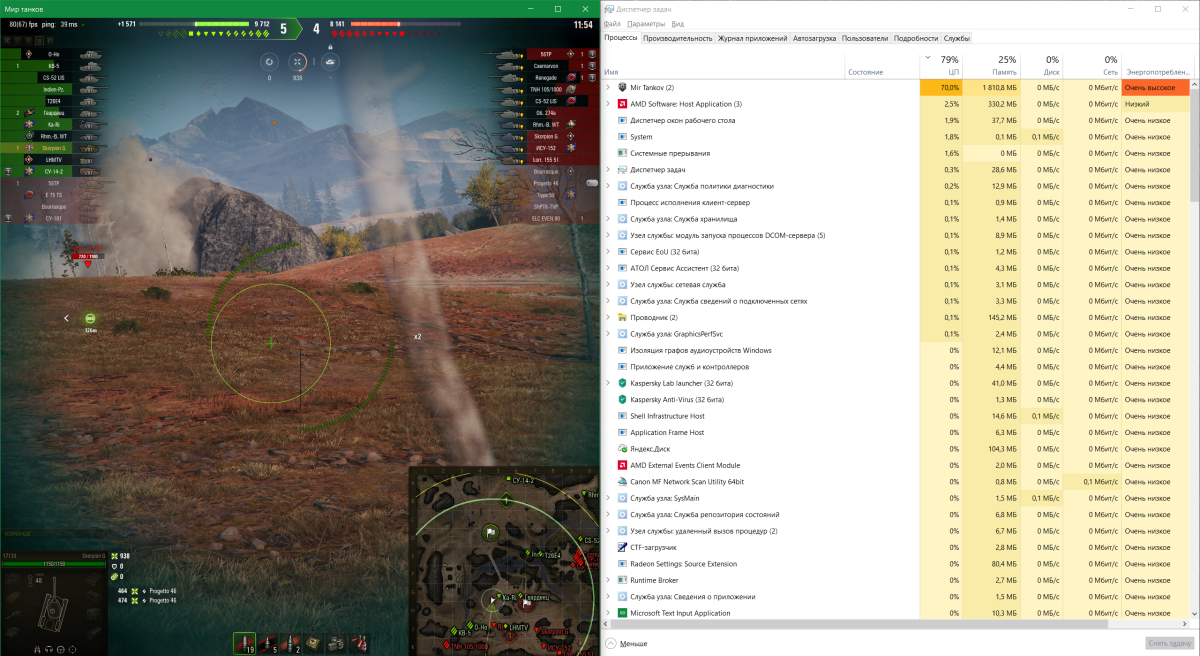
Task: Click the green base flag on minimap
Action: click(x=491, y=533)
